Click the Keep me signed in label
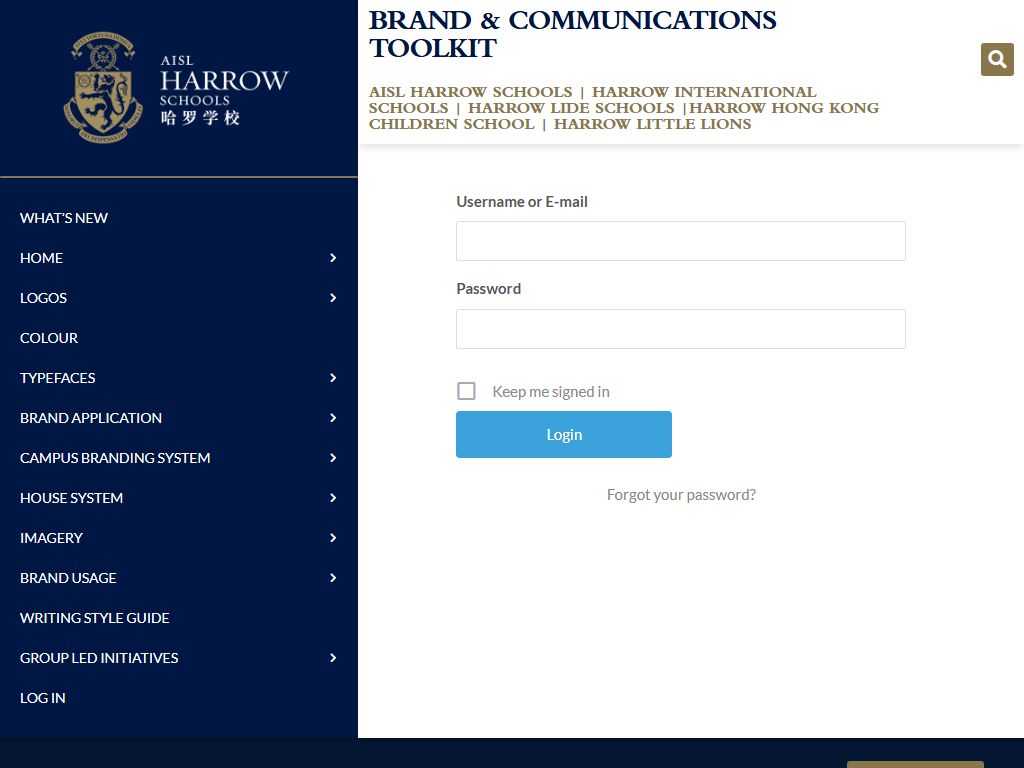The width and height of the screenshot is (1024, 768). click(551, 392)
